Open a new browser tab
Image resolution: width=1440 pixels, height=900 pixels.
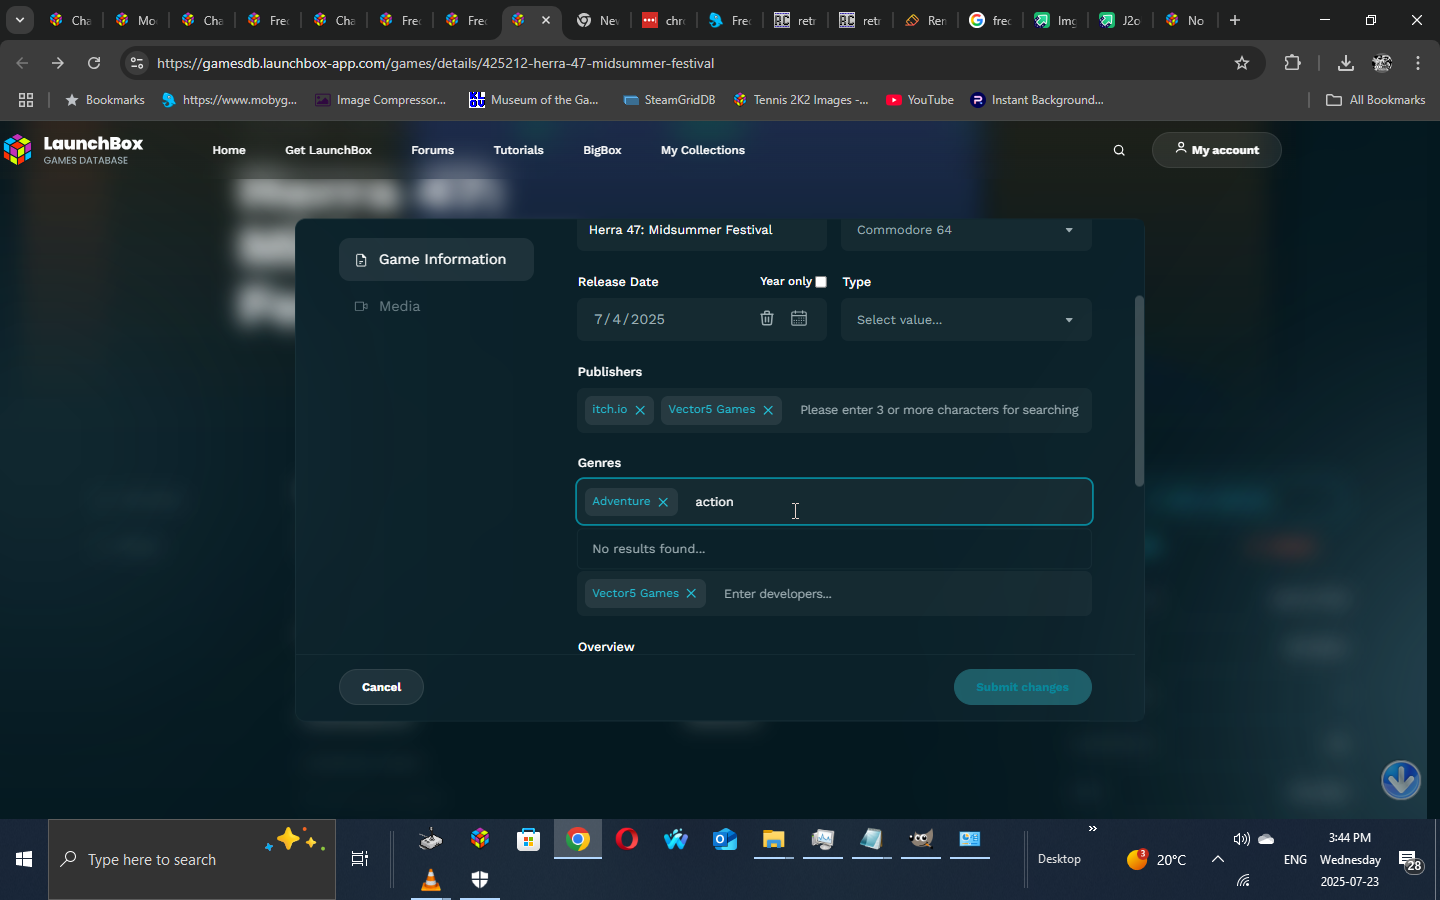[1235, 20]
